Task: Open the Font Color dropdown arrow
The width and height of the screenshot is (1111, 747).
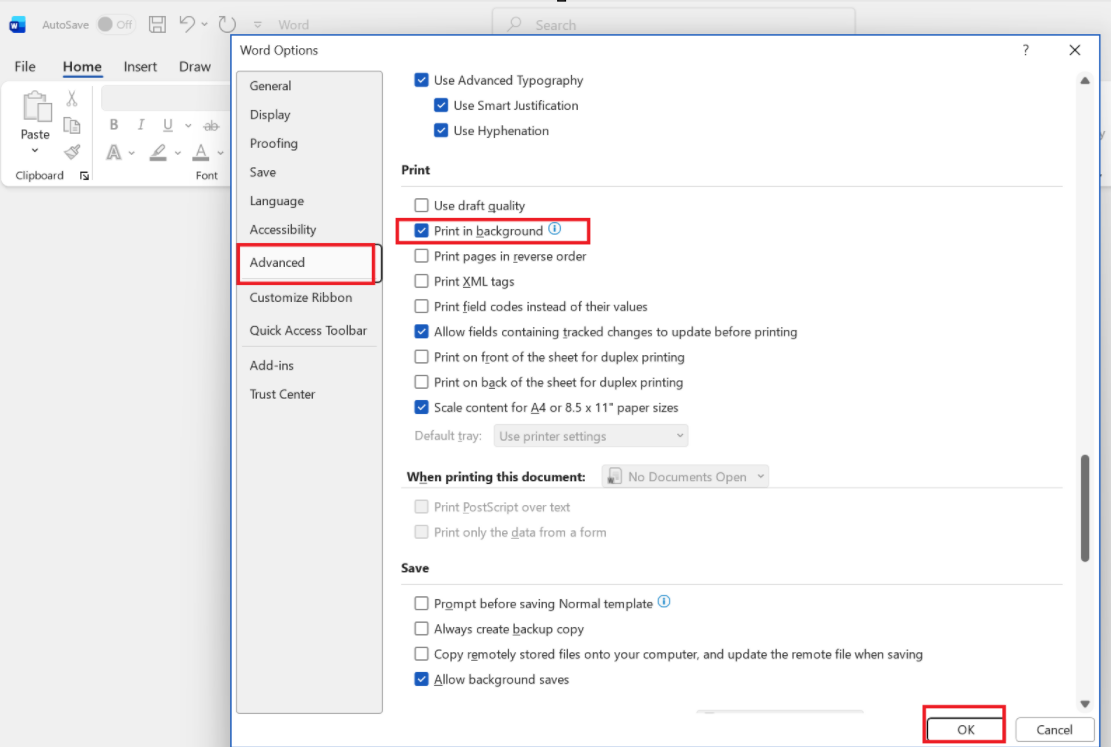Action: point(220,153)
